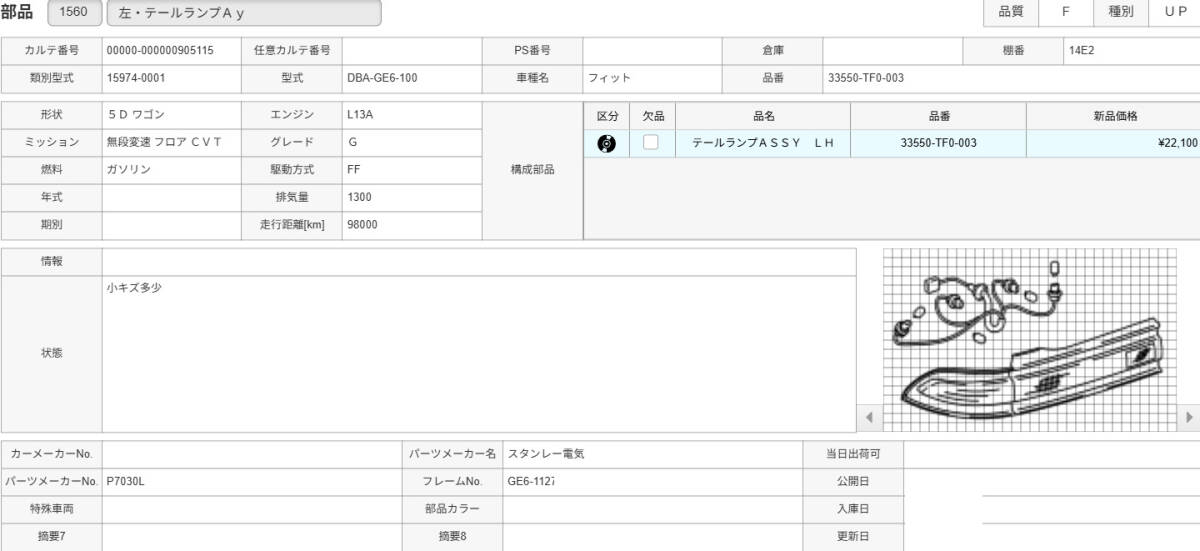The height and width of the screenshot is (551, 1200).
Task: Select the テールランプASSY LH row name
Action: click(x=763, y=143)
